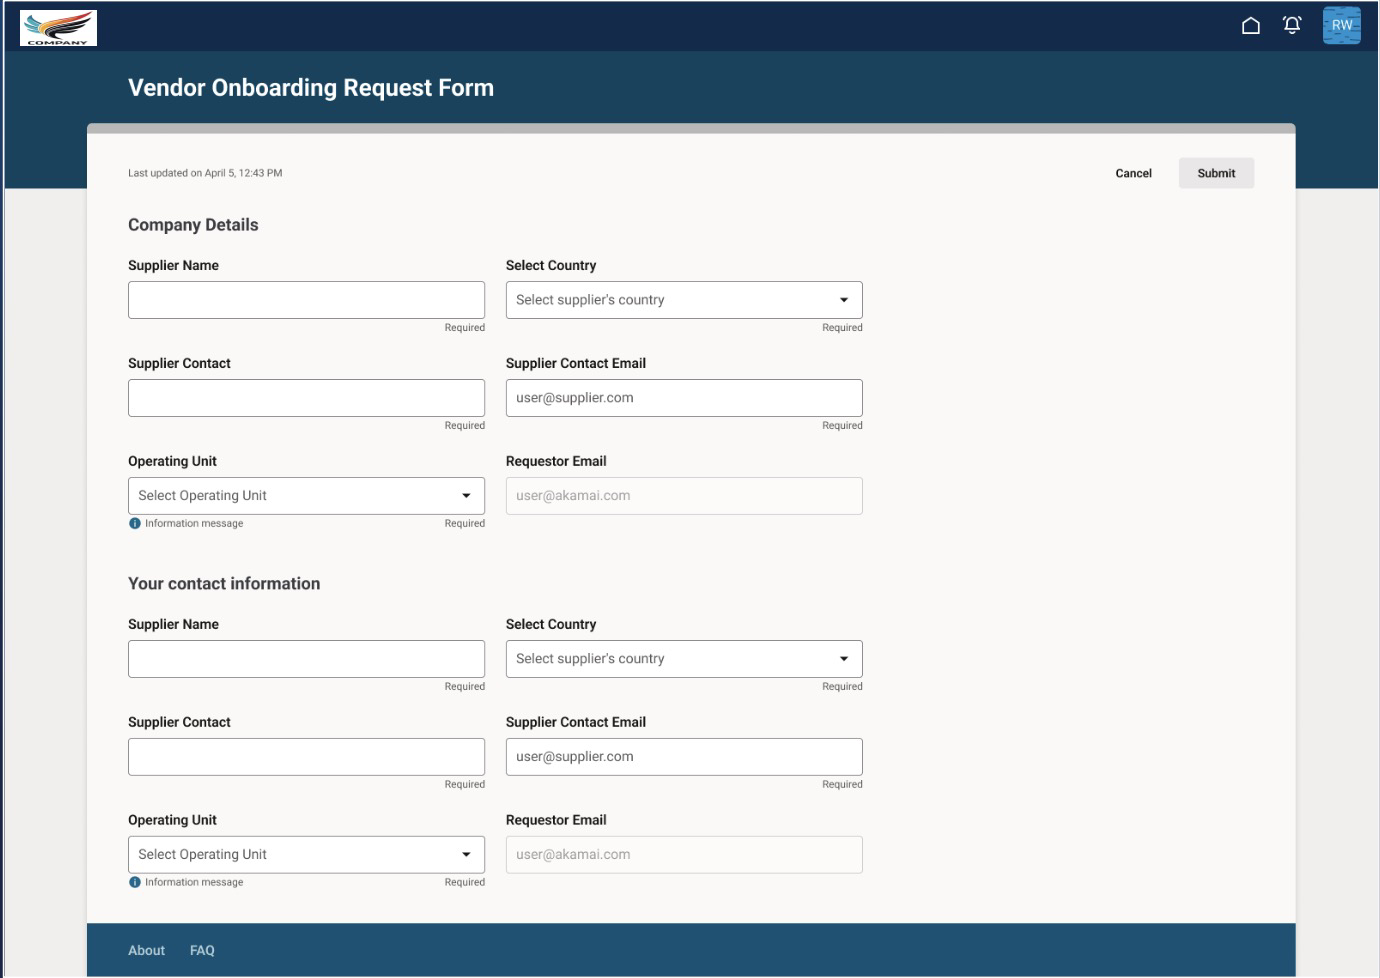Viewport: 1380px width, 978px height.
Task: Click the Supplier Name field under Company Details
Action: click(306, 299)
